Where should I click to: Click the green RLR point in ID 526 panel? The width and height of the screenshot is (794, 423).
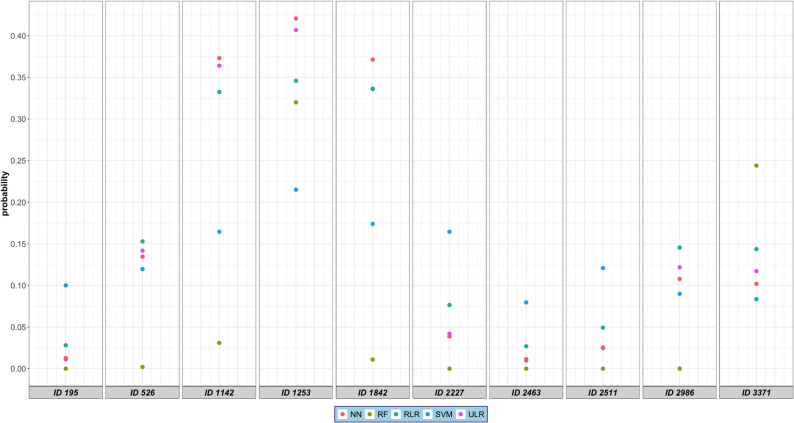(142, 242)
